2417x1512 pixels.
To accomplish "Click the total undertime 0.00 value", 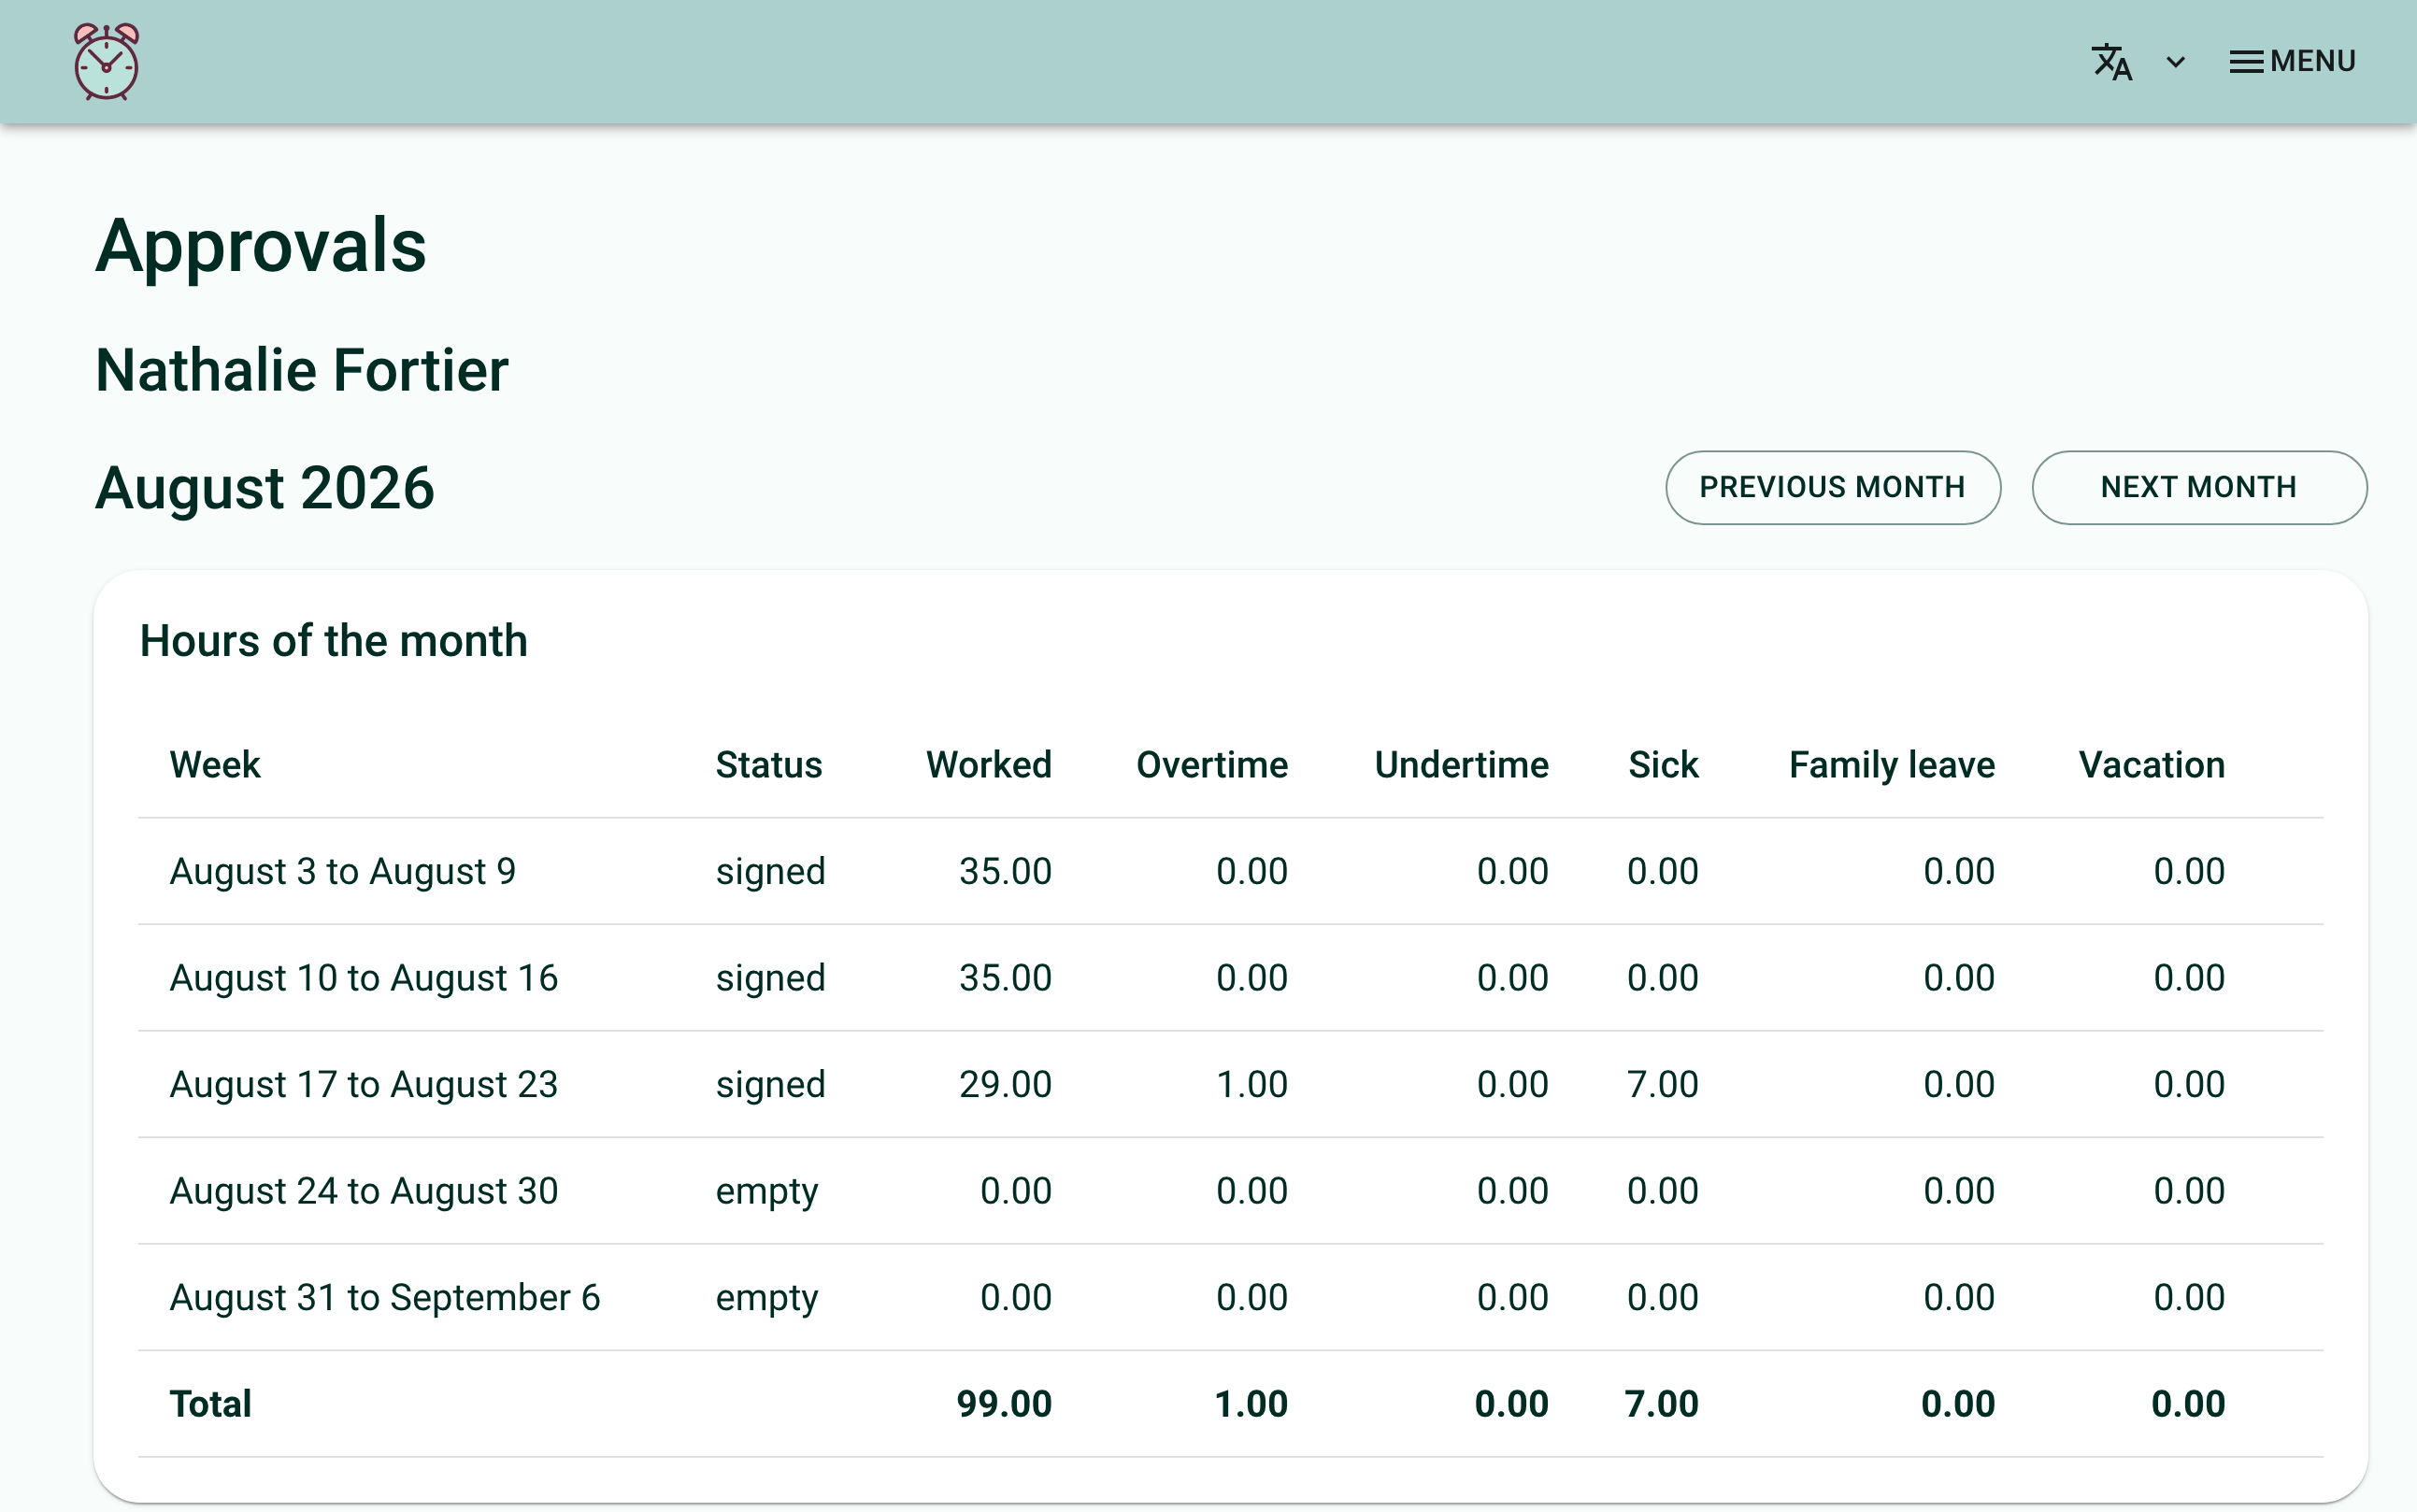I will (1512, 1404).
